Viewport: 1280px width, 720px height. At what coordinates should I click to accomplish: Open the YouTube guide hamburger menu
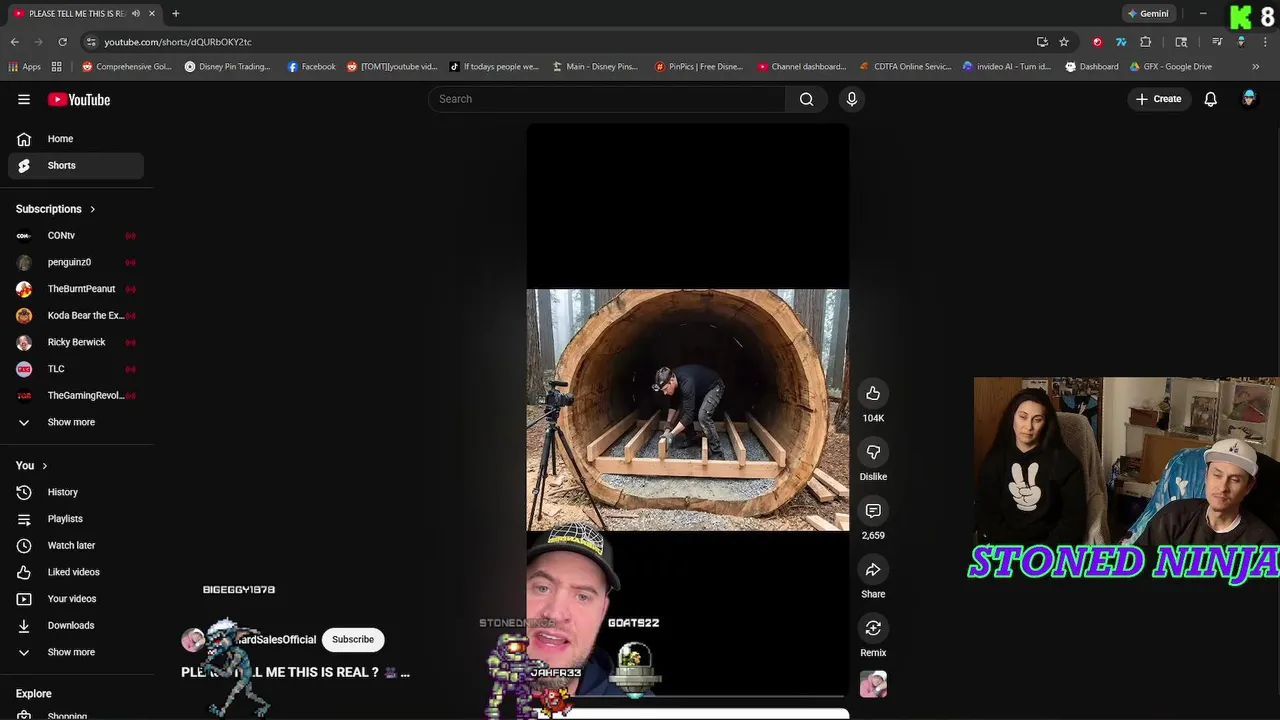pyautogui.click(x=24, y=99)
